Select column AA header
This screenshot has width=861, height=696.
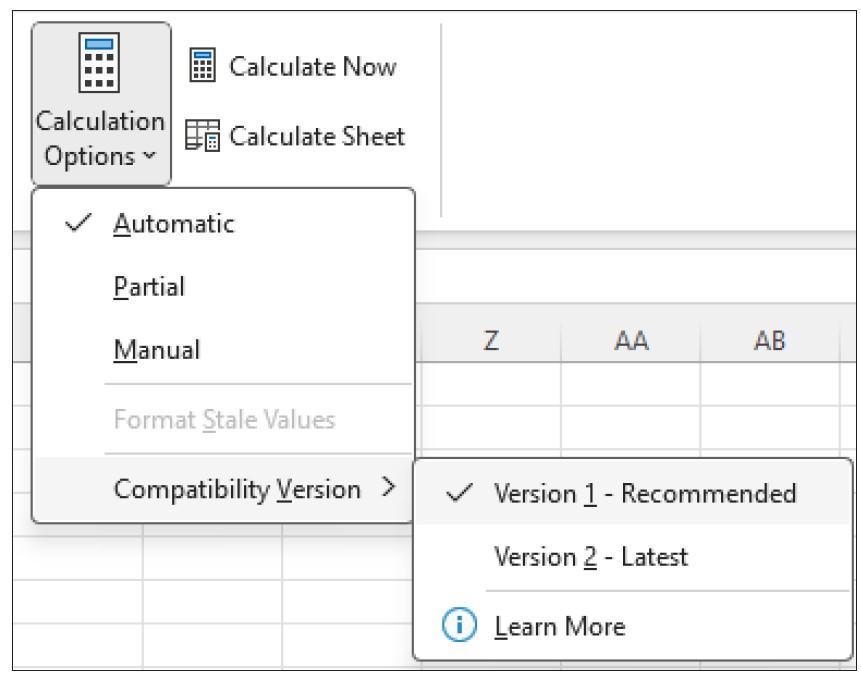[631, 341]
